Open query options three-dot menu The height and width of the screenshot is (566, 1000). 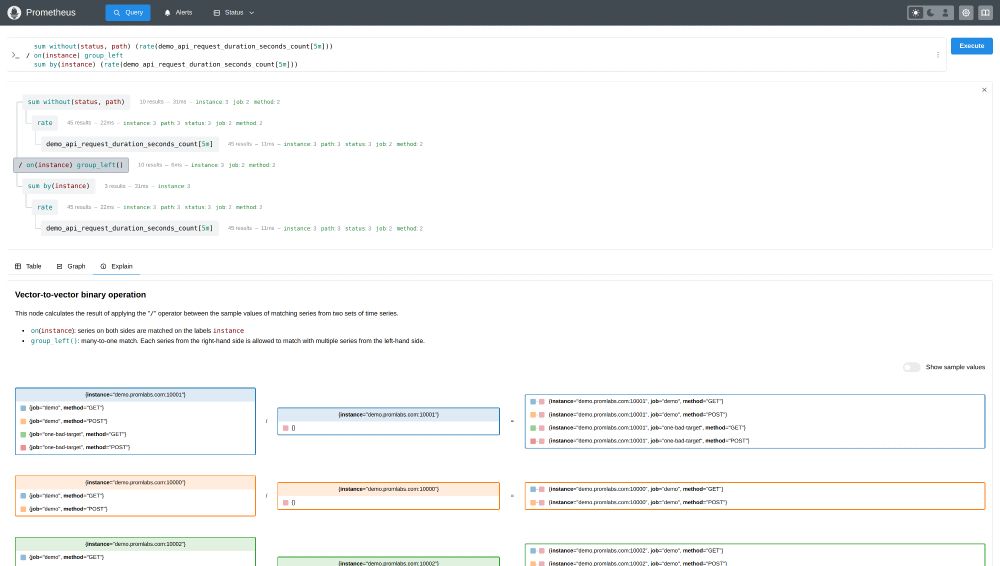tap(938, 55)
